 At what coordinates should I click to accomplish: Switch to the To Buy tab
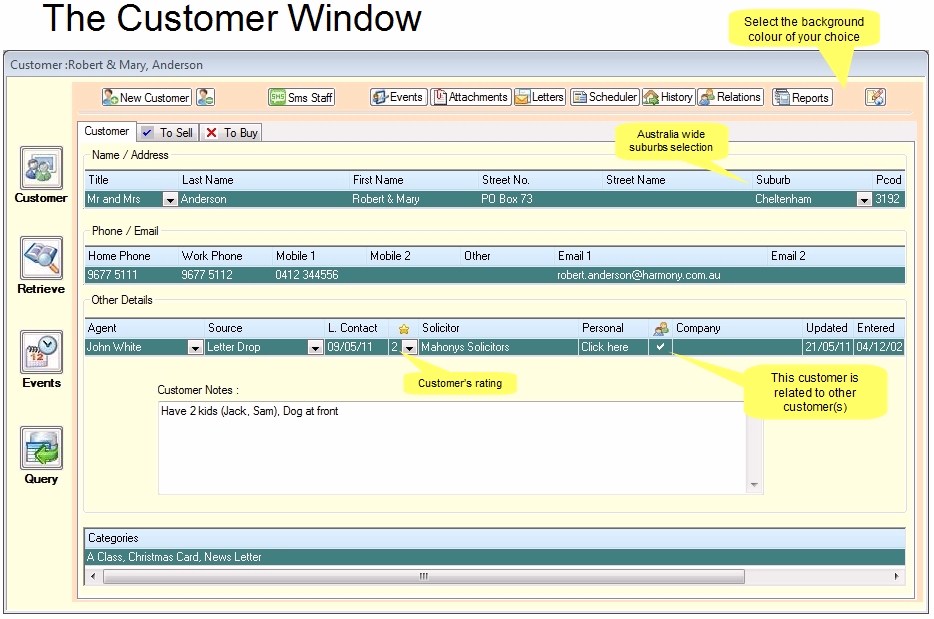(231, 131)
